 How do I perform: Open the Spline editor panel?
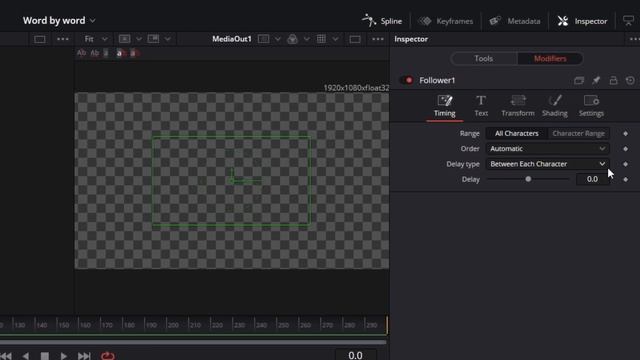coord(382,21)
